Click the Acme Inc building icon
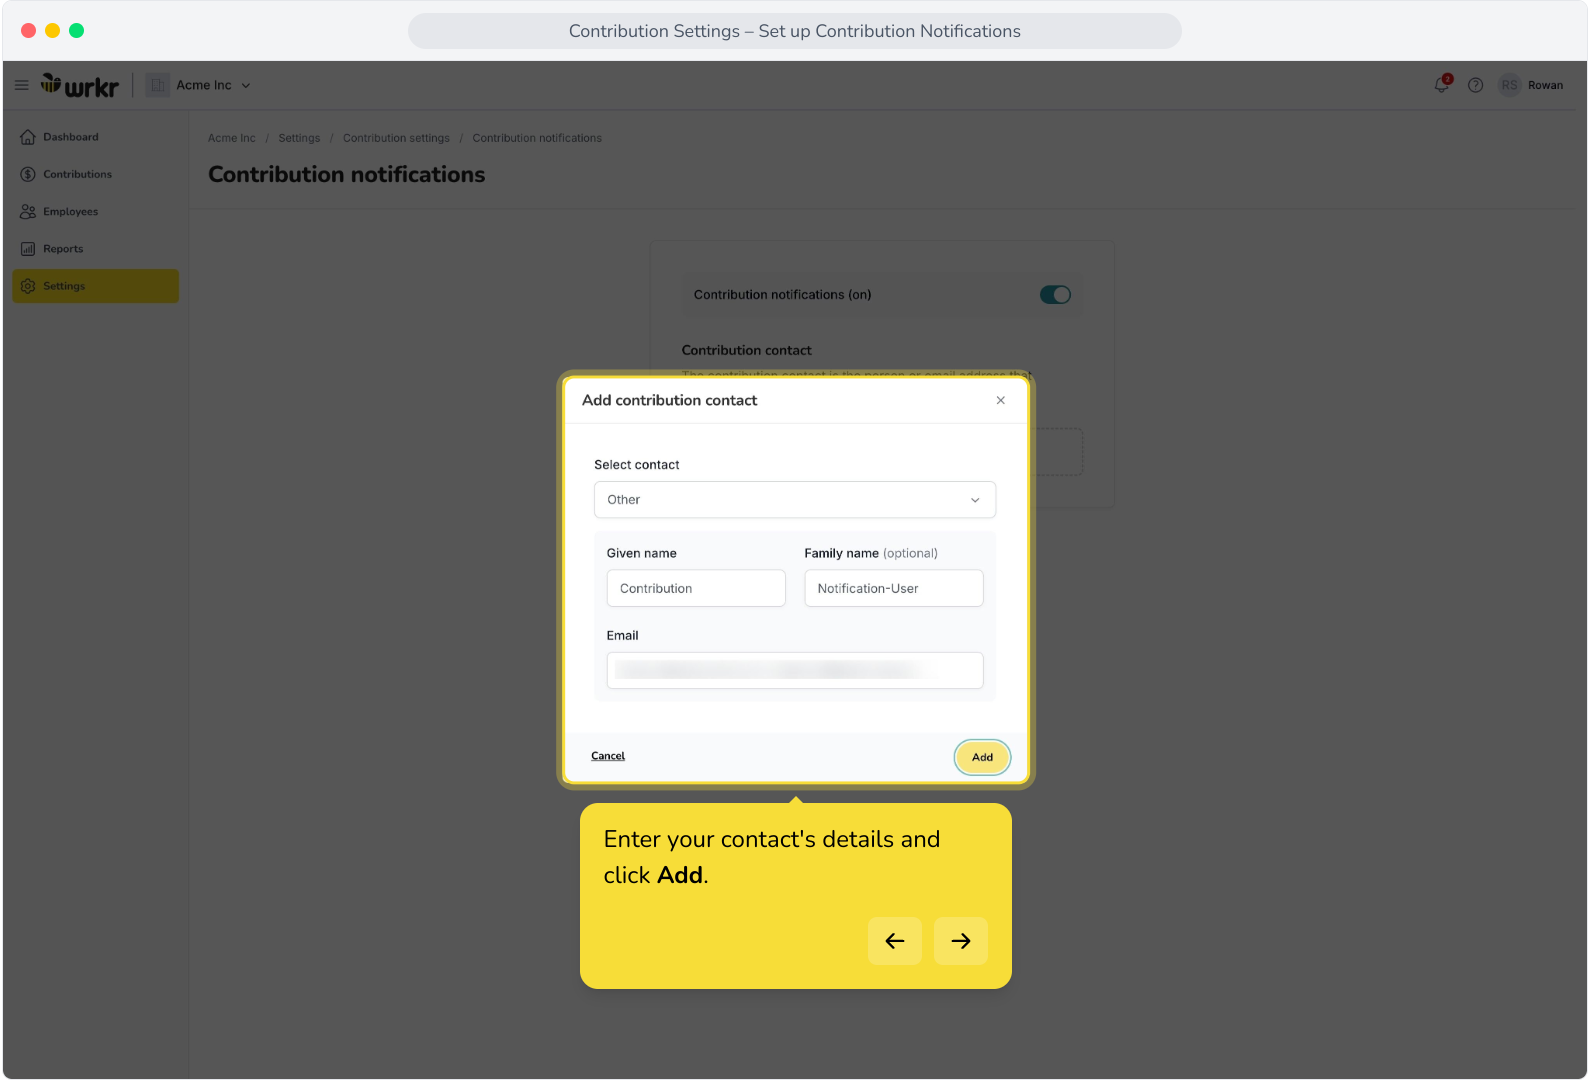Screen dimensions: 1590x1080 pyautogui.click(x=157, y=85)
